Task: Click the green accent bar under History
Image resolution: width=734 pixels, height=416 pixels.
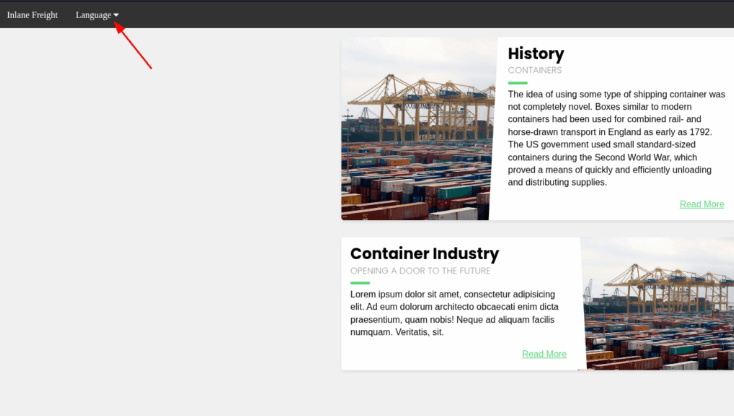Action: 517,83
